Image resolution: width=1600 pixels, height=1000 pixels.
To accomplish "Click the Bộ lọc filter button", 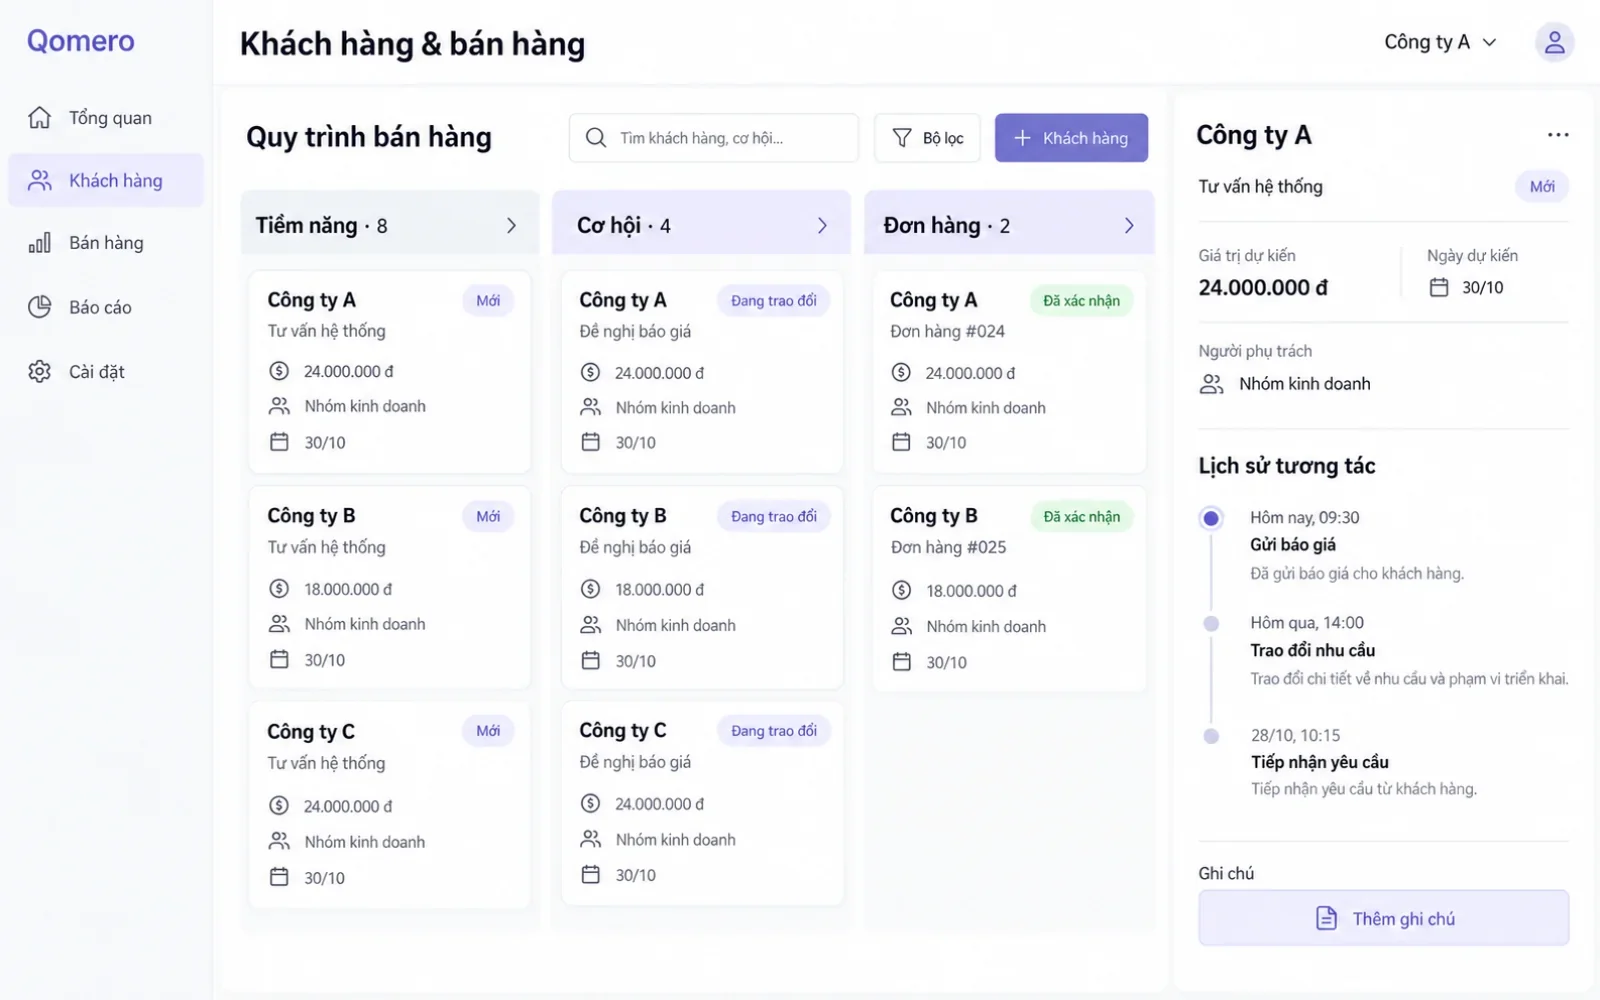I will click(x=927, y=138).
